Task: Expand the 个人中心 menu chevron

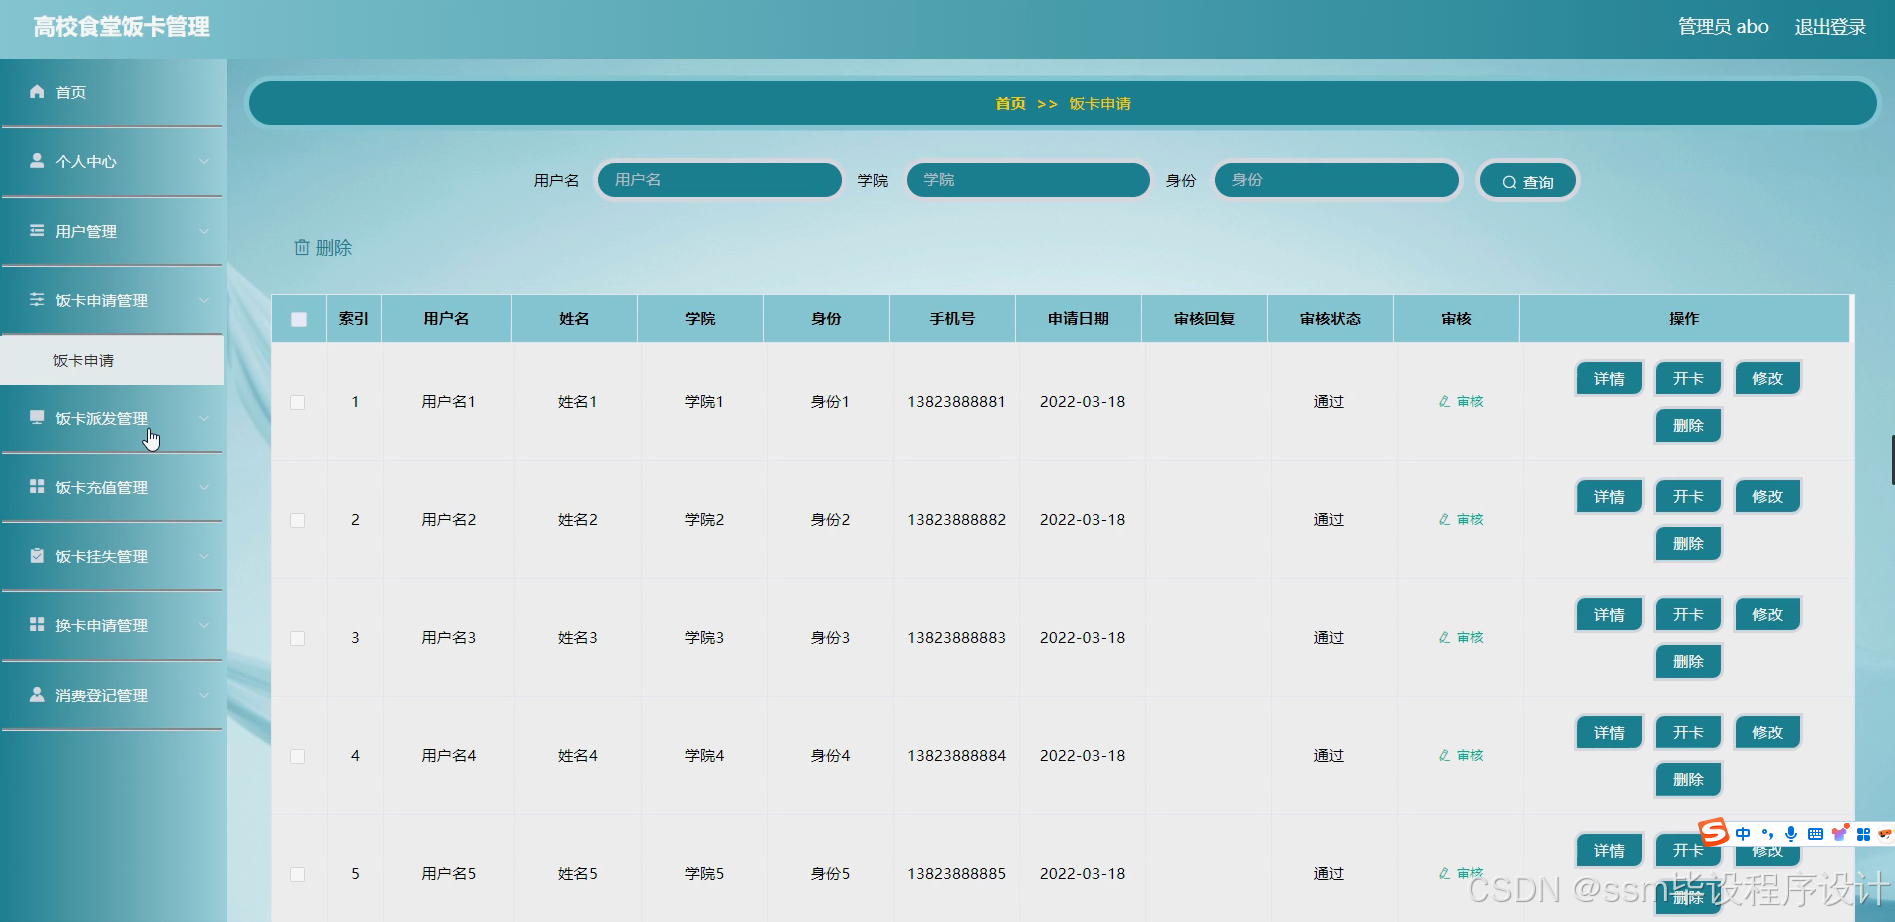Action: 204,161
